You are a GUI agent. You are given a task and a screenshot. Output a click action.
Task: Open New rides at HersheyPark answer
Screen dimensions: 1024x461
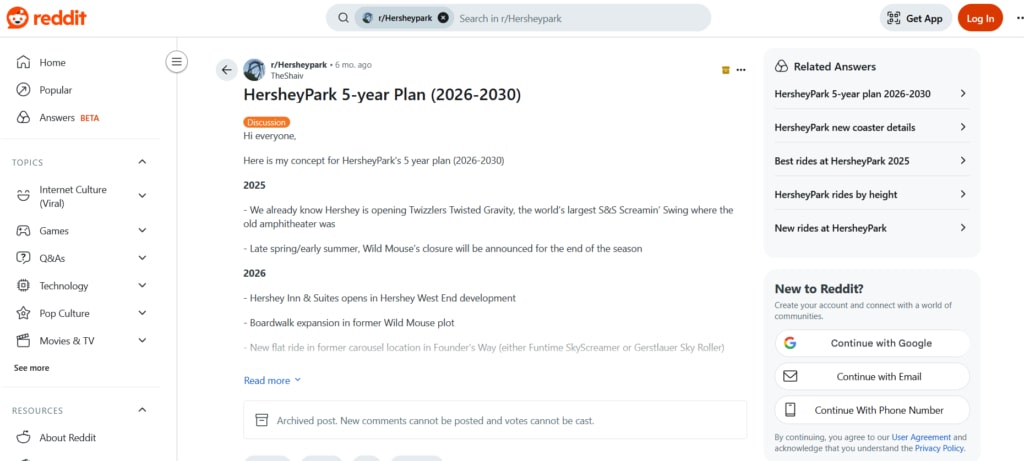pyautogui.click(x=871, y=228)
